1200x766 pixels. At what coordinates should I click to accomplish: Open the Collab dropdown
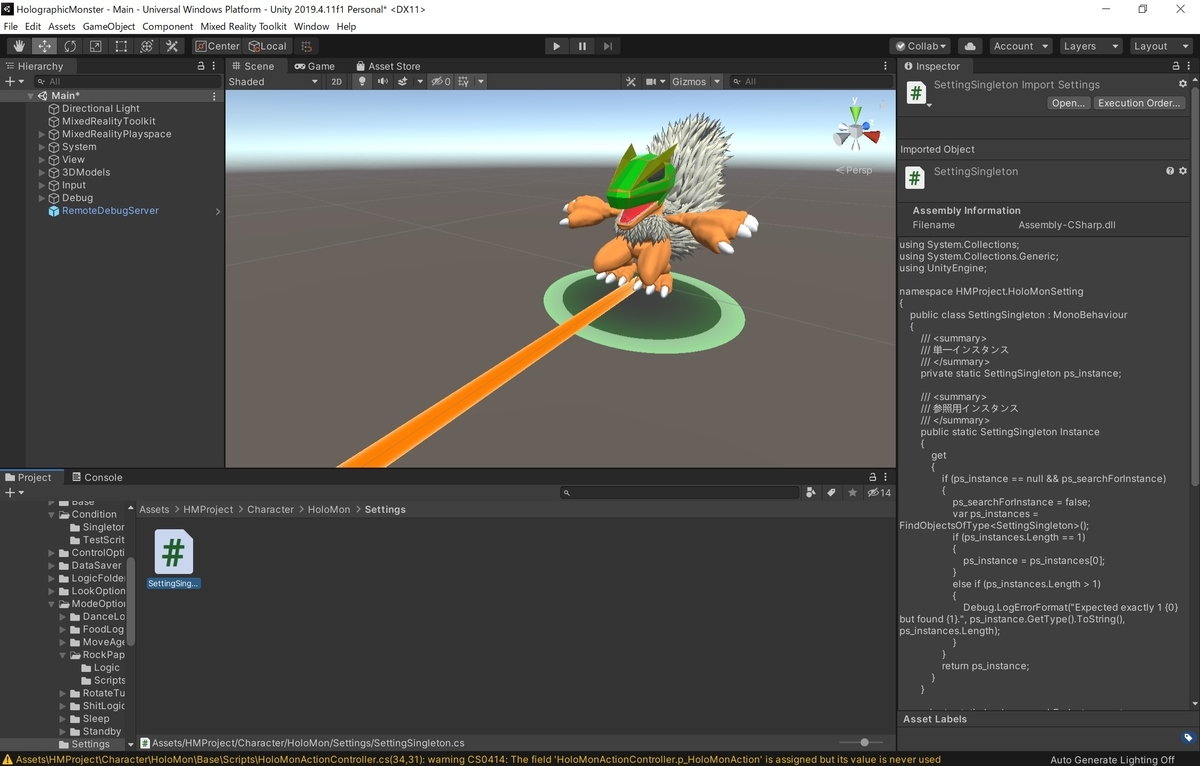click(921, 46)
